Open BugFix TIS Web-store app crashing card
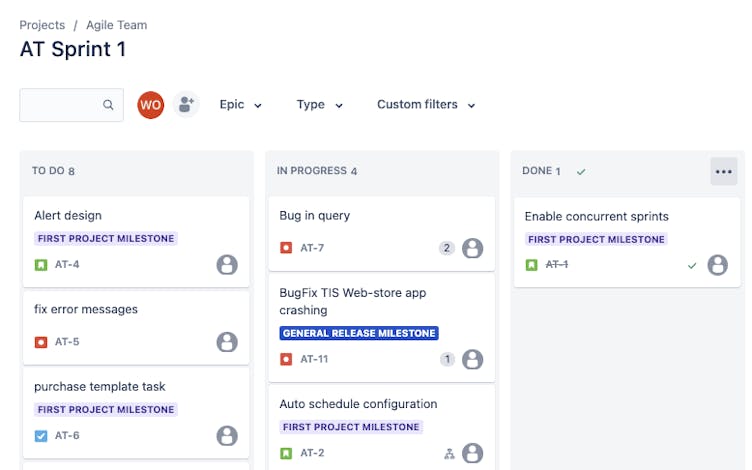Image resolution: width=752 pixels, height=470 pixels. [382, 329]
